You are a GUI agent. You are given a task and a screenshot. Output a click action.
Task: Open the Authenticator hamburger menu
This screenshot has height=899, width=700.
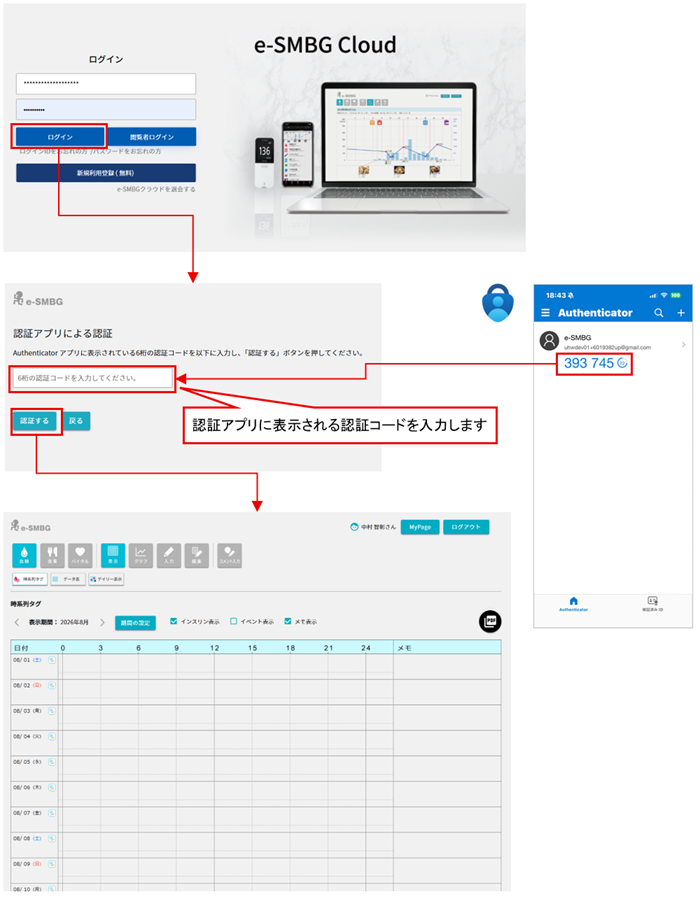[545, 312]
